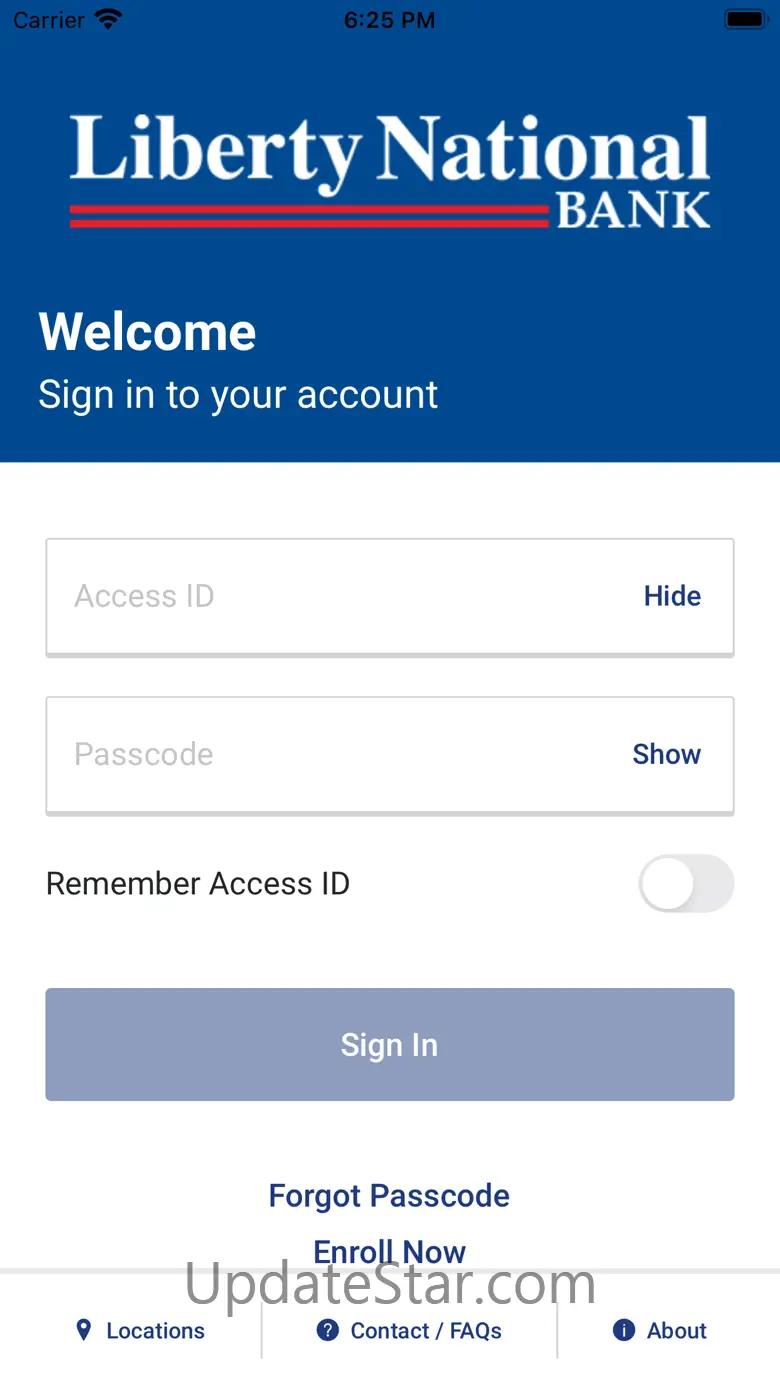Tap the Liberty National Bank logo
Screen dimensions: 780x1387
coord(390,171)
